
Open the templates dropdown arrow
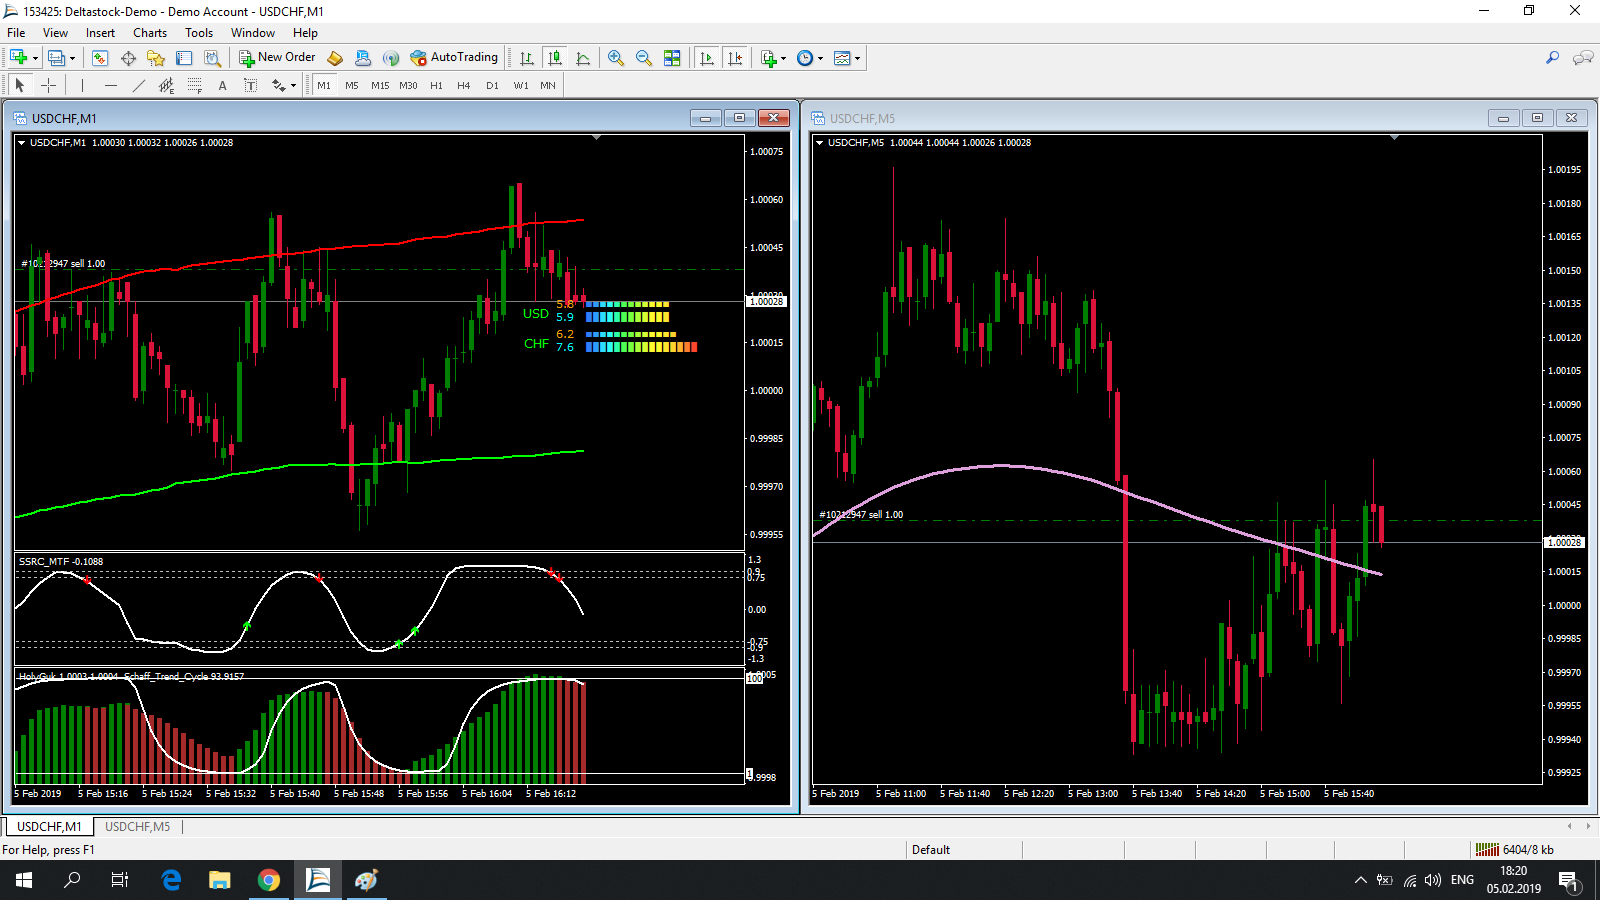point(857,58)
